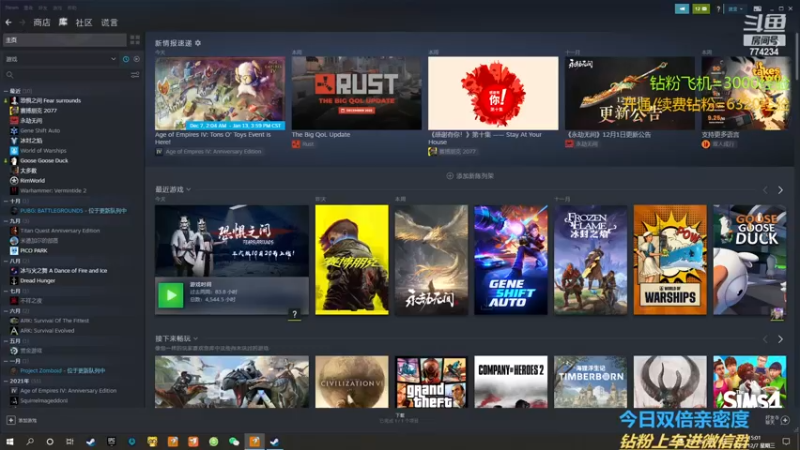Select A Dance of Fire and Ice

pyautogui.click(x=63, y=271)
